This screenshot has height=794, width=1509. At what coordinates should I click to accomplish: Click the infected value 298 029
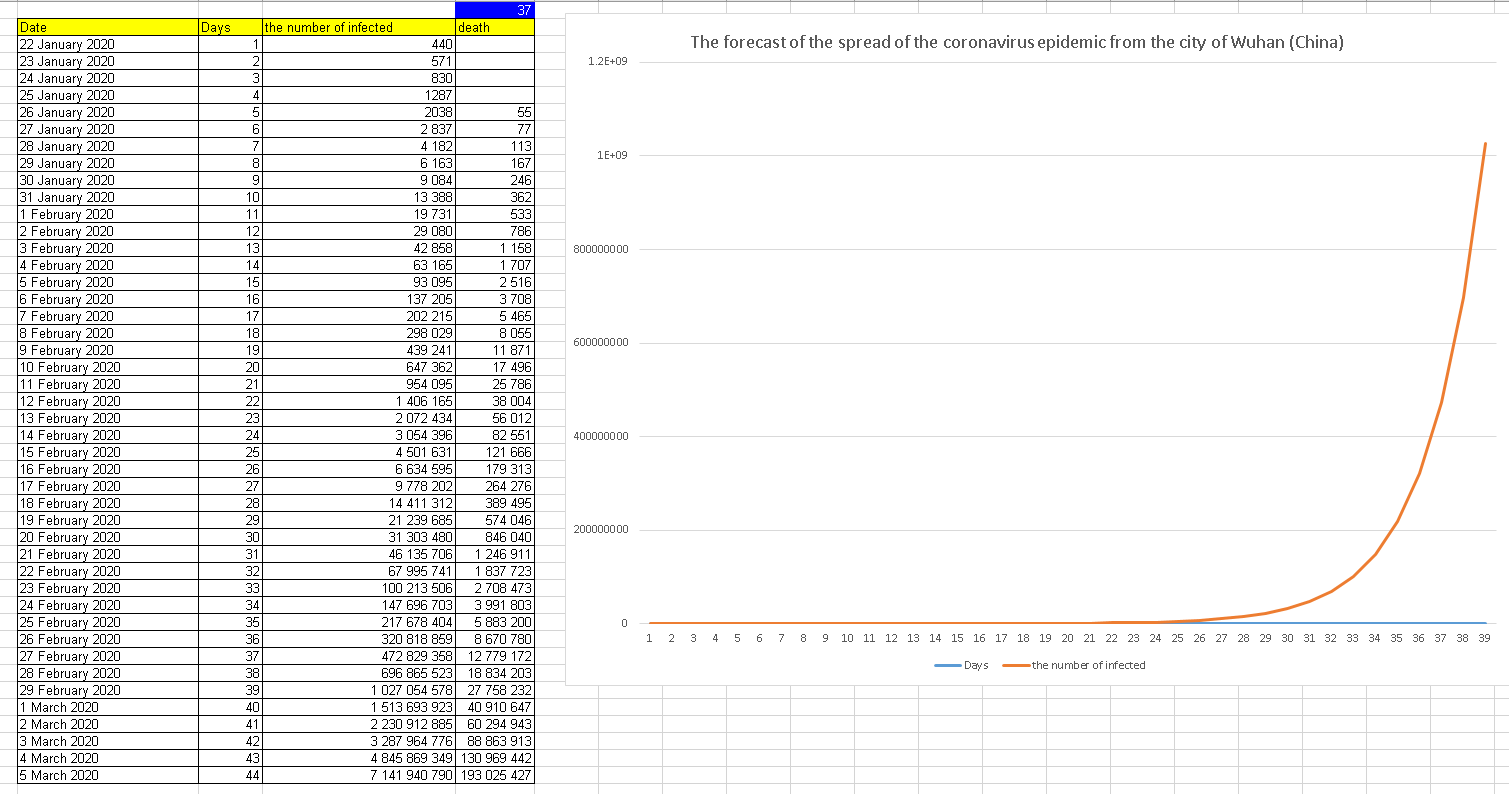click(x=358, y=334)
